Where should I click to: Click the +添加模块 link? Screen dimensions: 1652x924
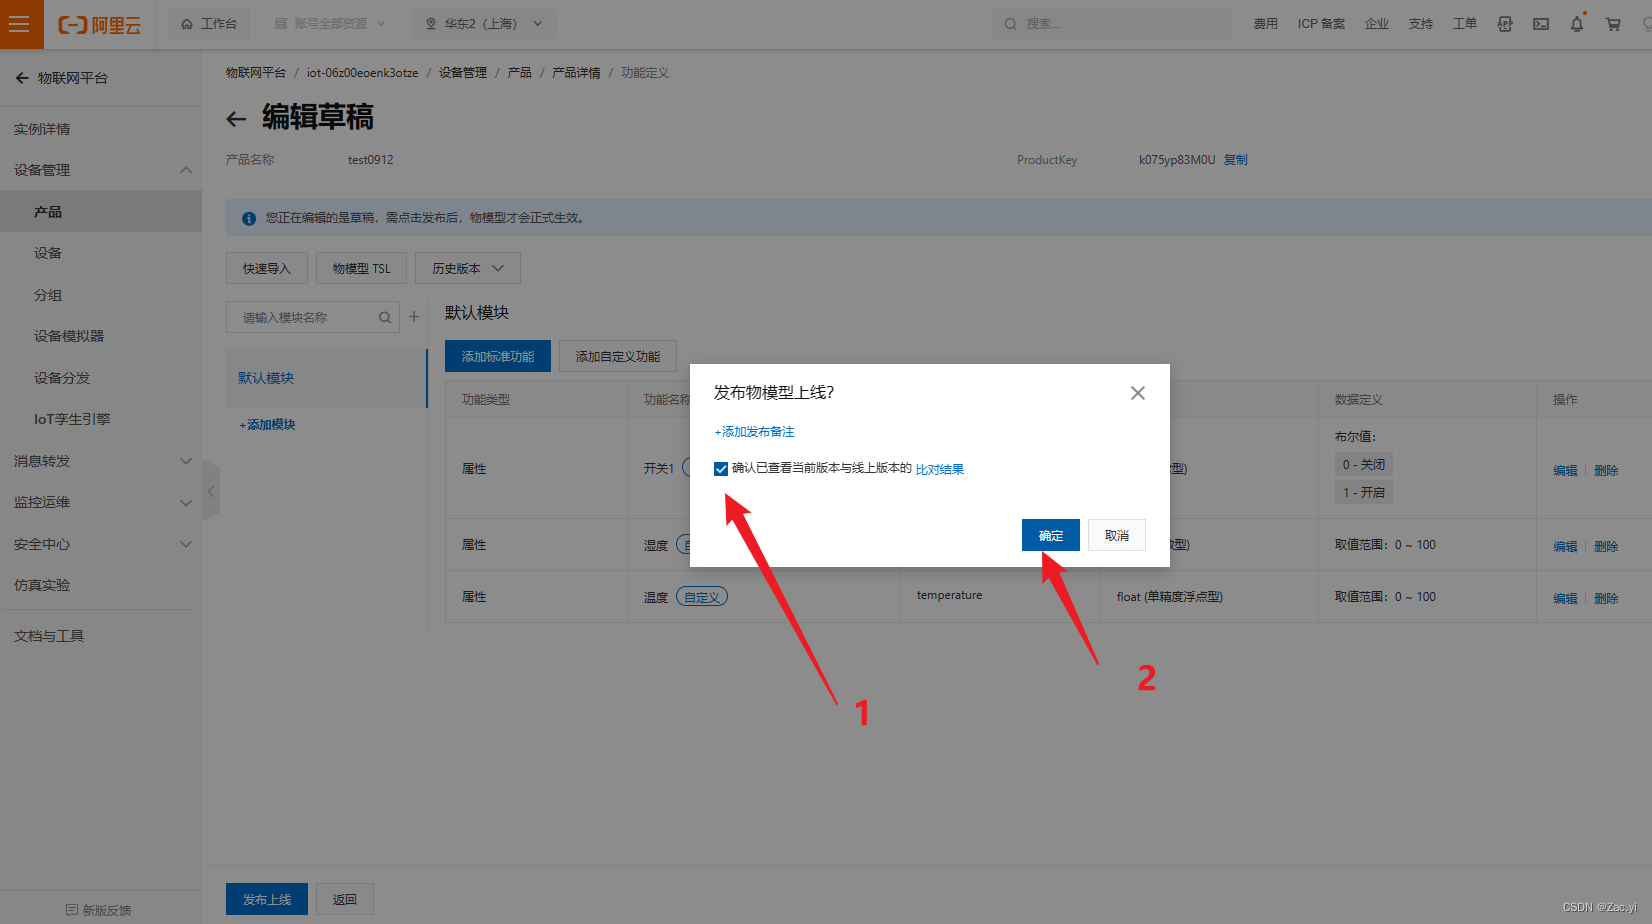coord(267,425)
